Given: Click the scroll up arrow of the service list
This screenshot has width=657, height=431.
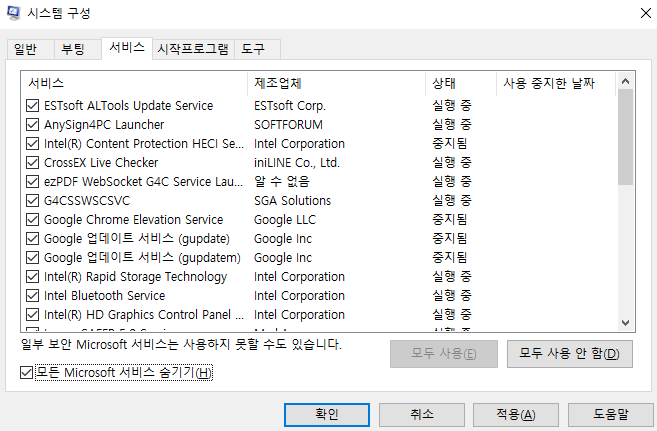Looking at the screenshot, I should click(x=626, y=81).
